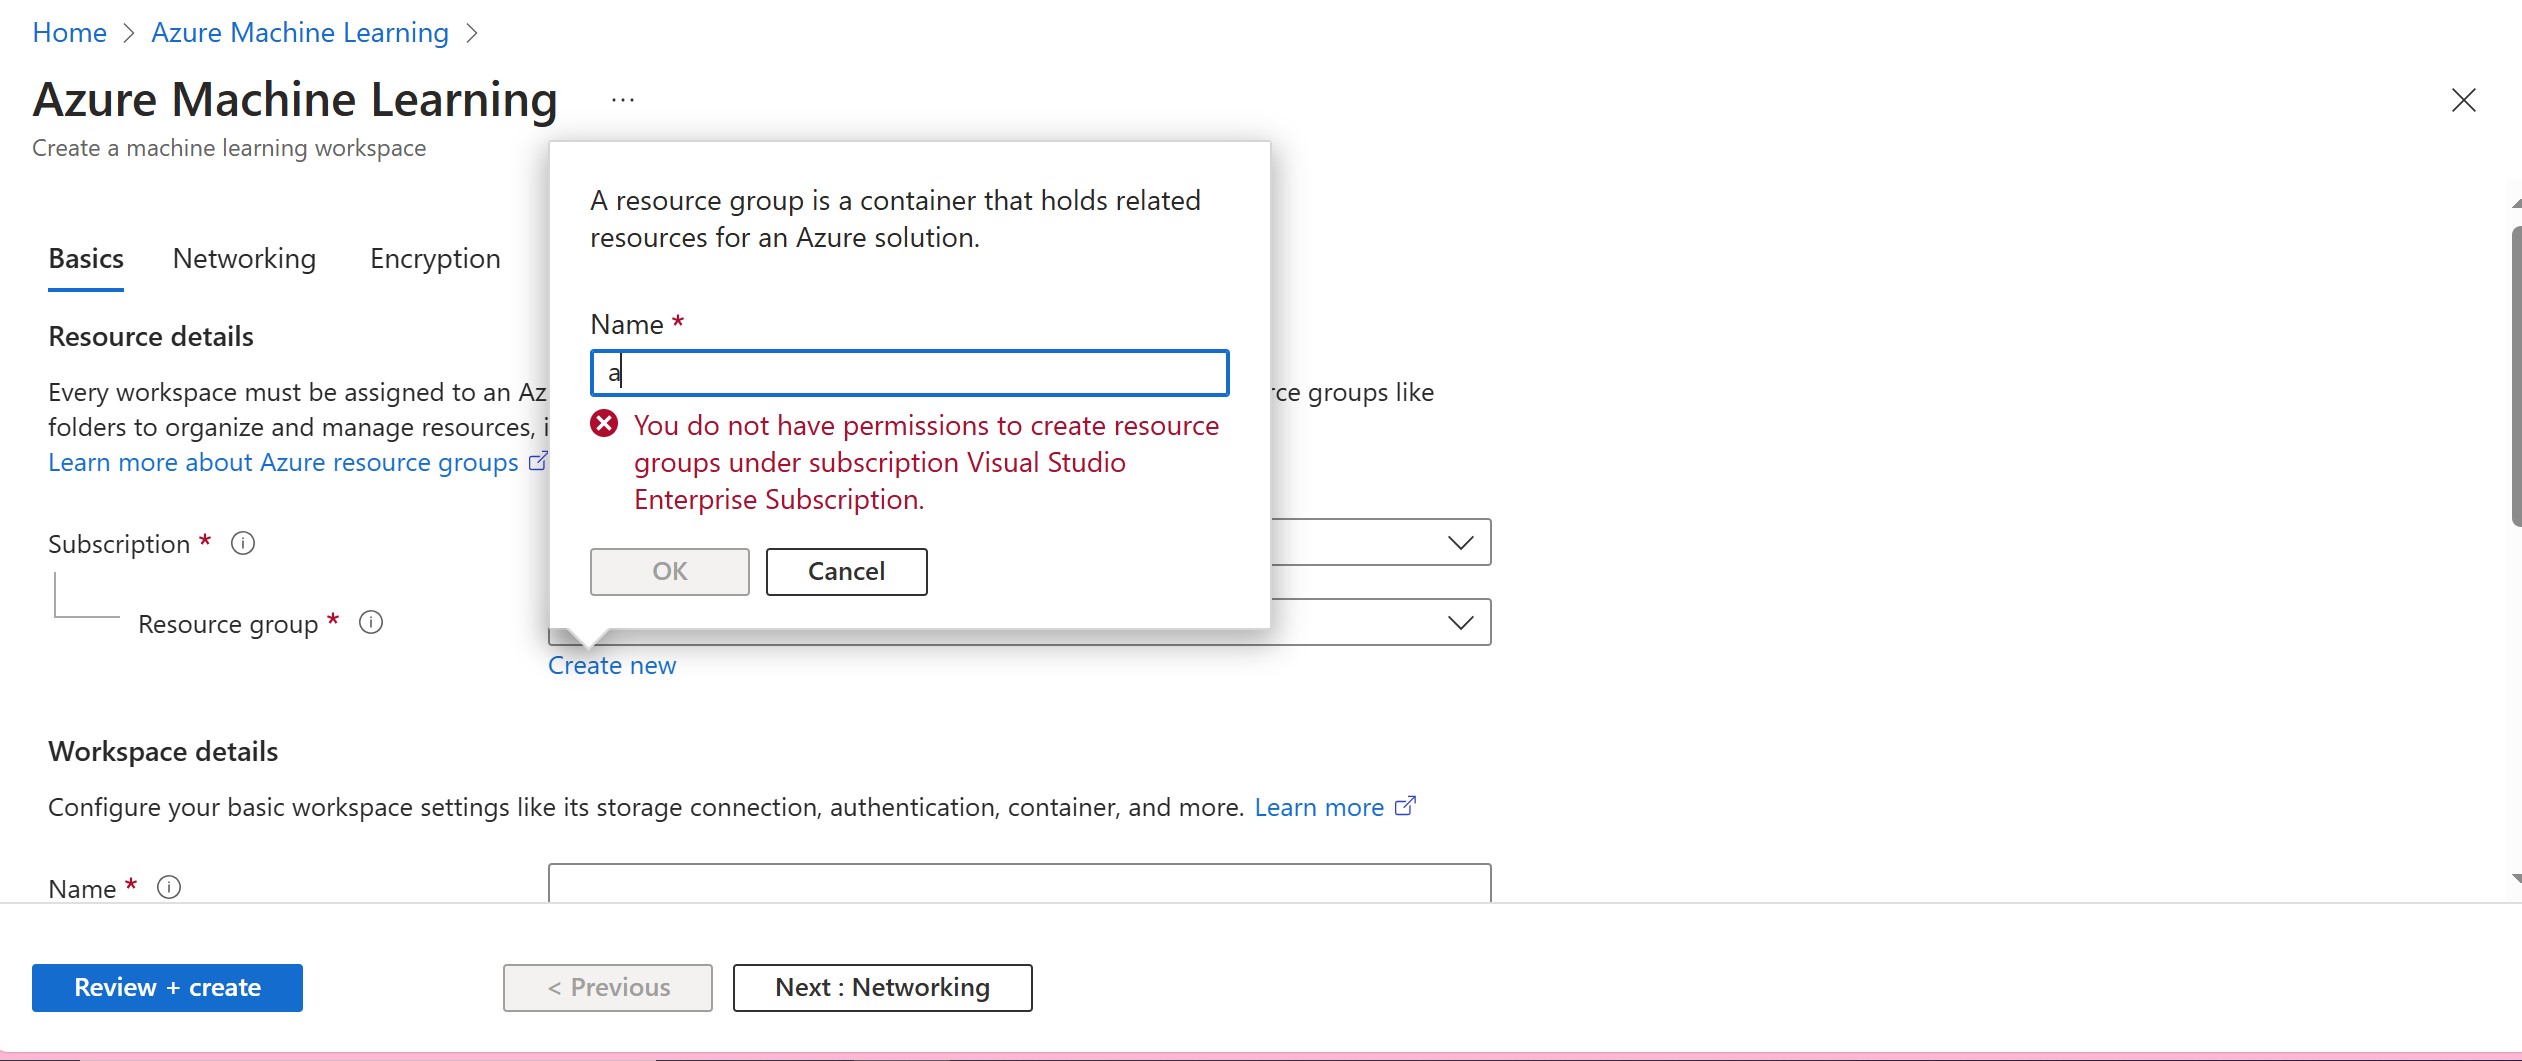The width and height of the screenshot is (2522, 1061).
Task: Click the red error icon in the dialog
Action: [604, 423]
